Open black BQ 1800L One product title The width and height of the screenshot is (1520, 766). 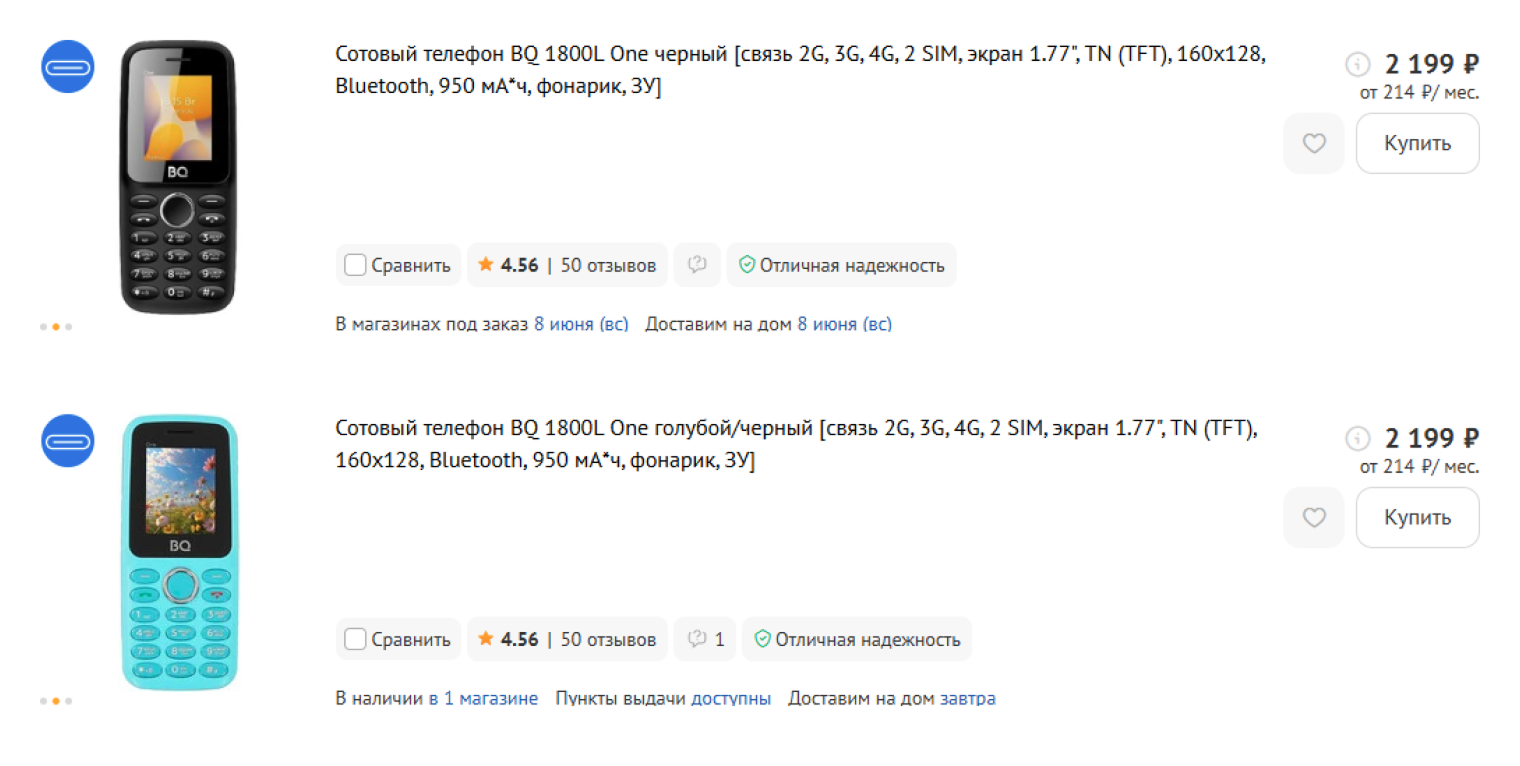point(801,71)
